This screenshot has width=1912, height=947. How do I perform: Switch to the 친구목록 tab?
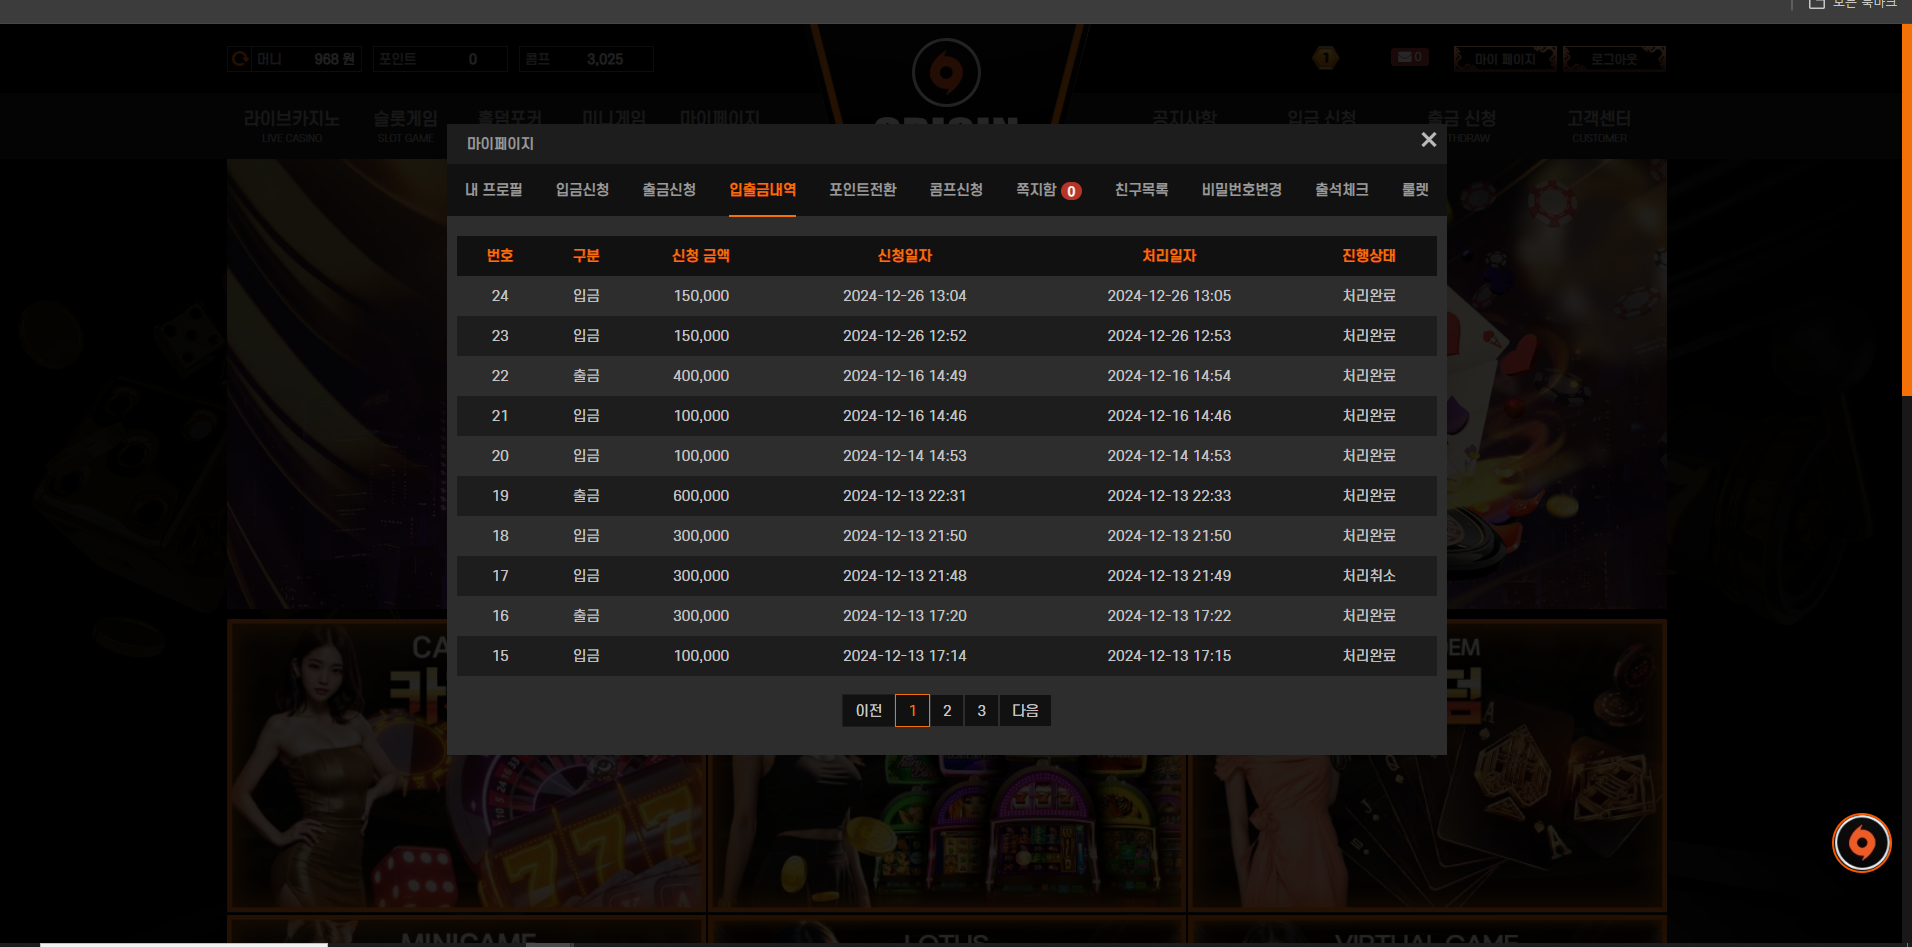[1141, 189]
